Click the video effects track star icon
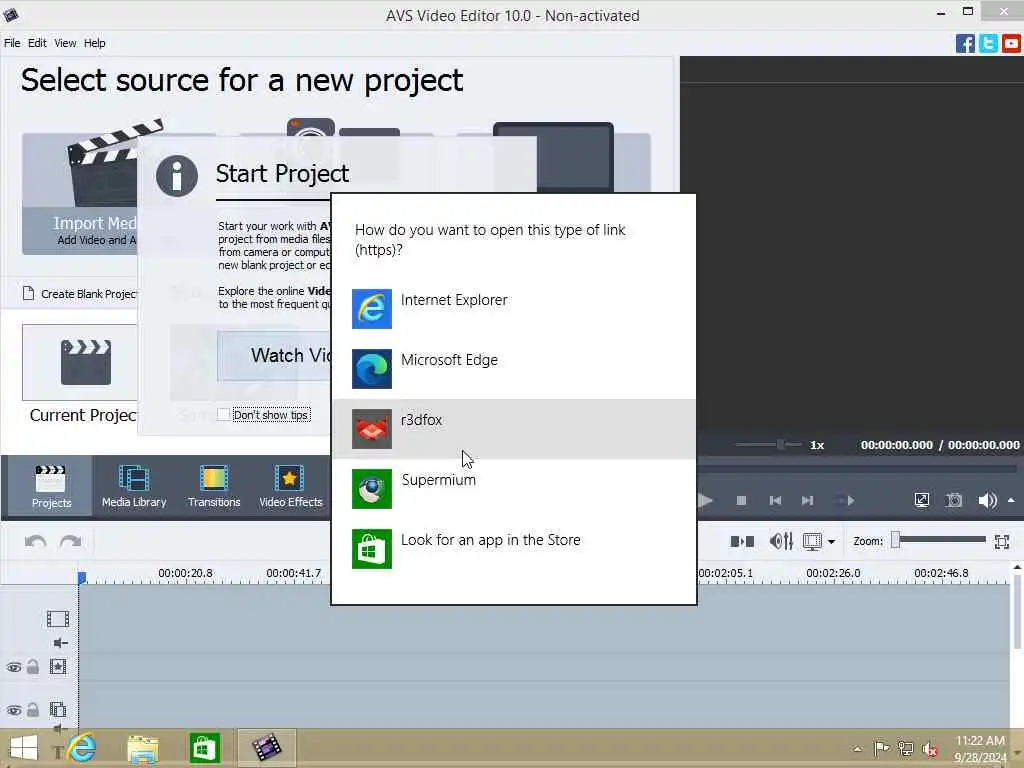The height and width of the screenshot is (768, 1024). (57, 667)
